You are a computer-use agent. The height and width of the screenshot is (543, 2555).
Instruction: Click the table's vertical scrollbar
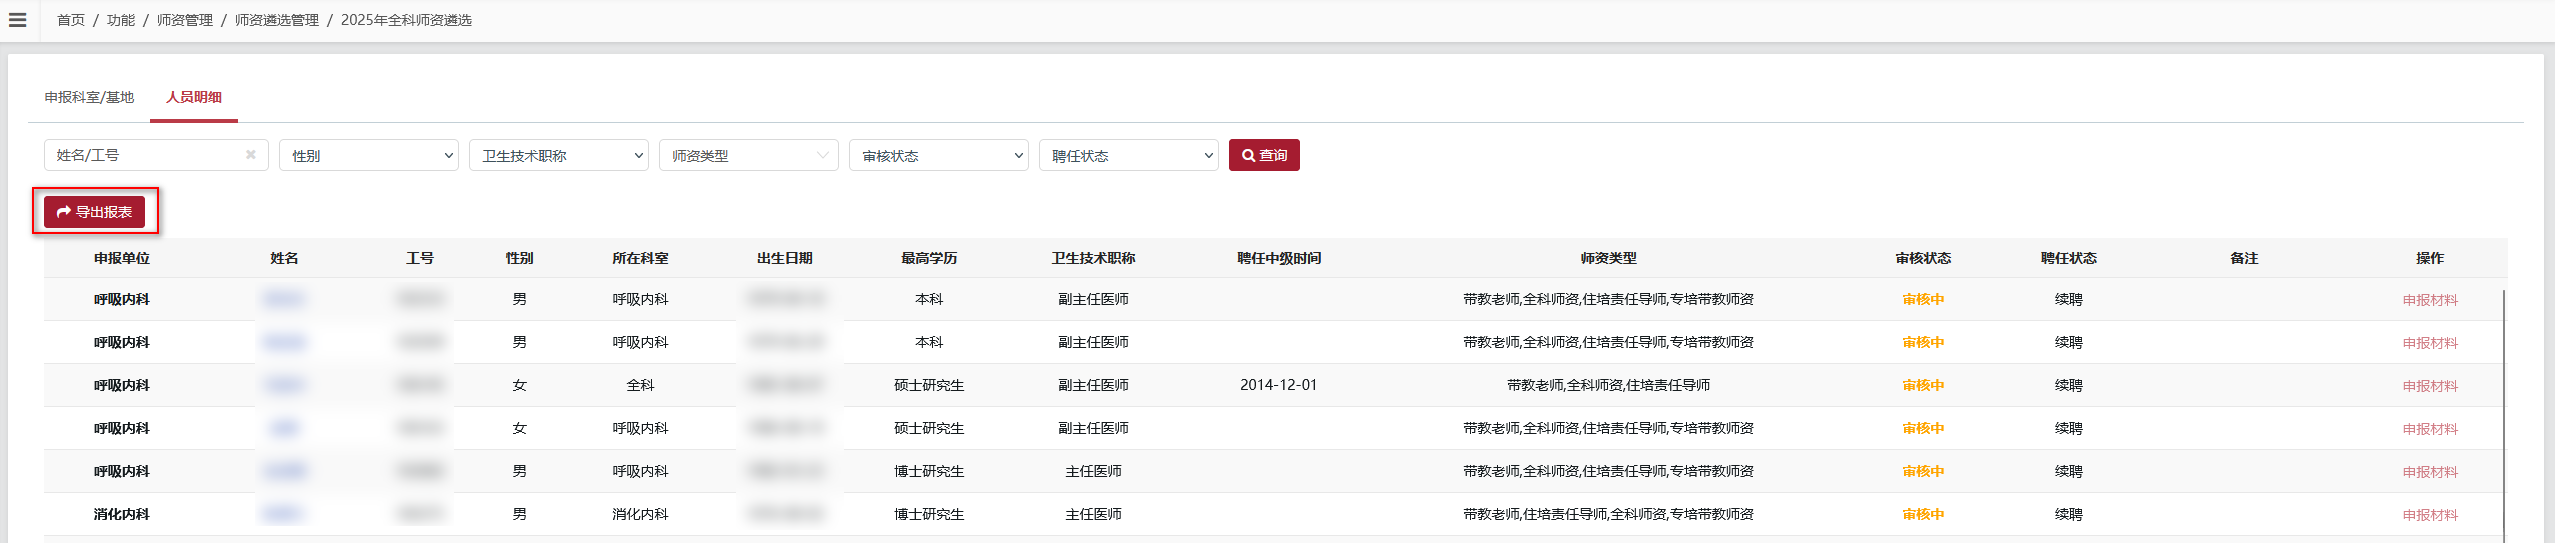pos(2504,415)
